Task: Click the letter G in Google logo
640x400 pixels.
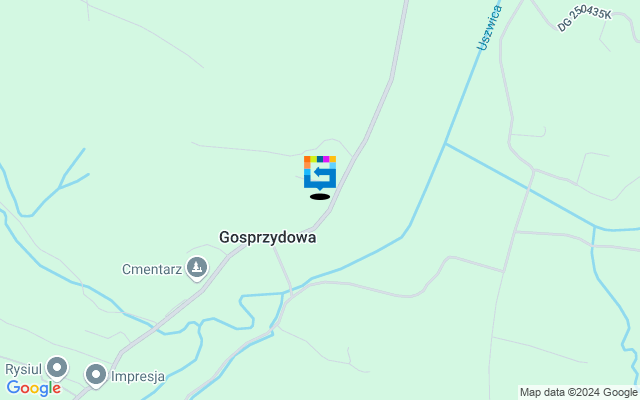Action: pos(13,387)
